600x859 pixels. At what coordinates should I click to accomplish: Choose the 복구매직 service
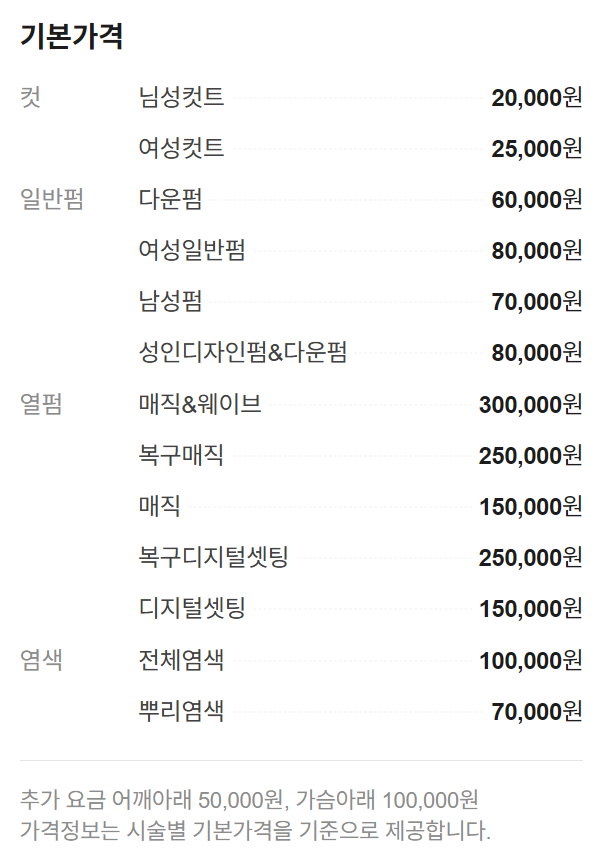[x=181, y=456]
